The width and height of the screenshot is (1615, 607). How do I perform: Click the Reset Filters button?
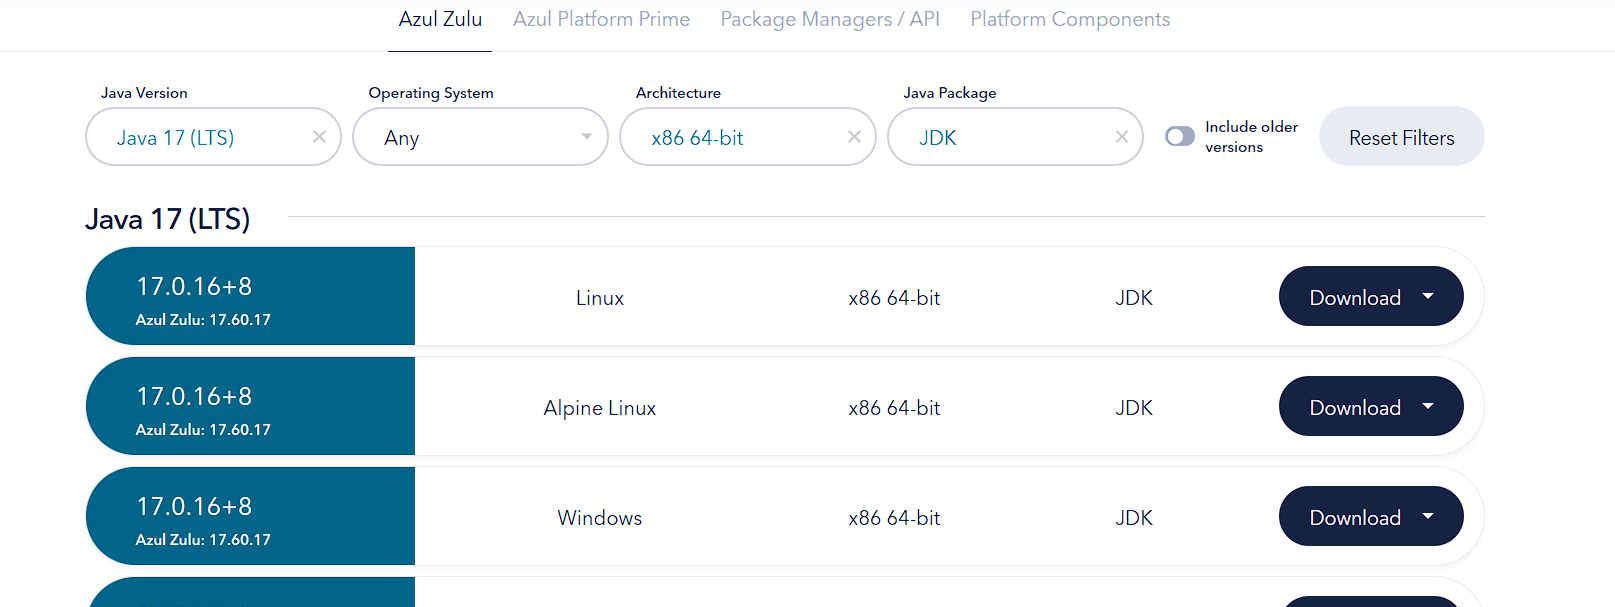pos(1402,137)
